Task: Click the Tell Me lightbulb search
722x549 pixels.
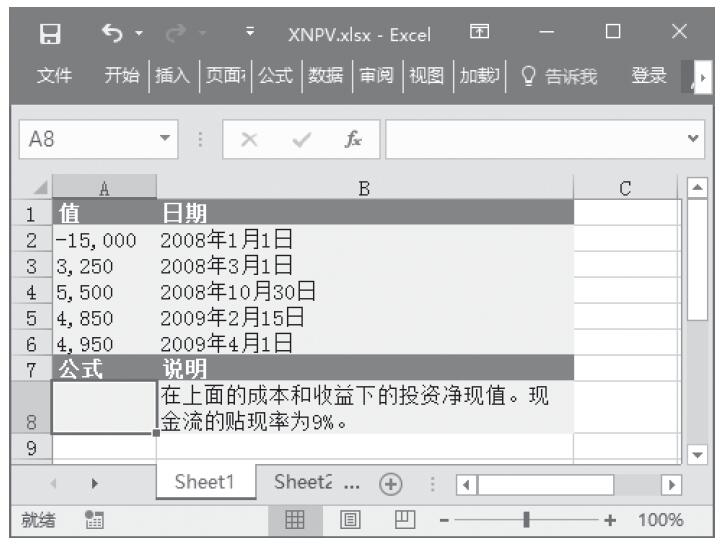Action: [559, 76]
